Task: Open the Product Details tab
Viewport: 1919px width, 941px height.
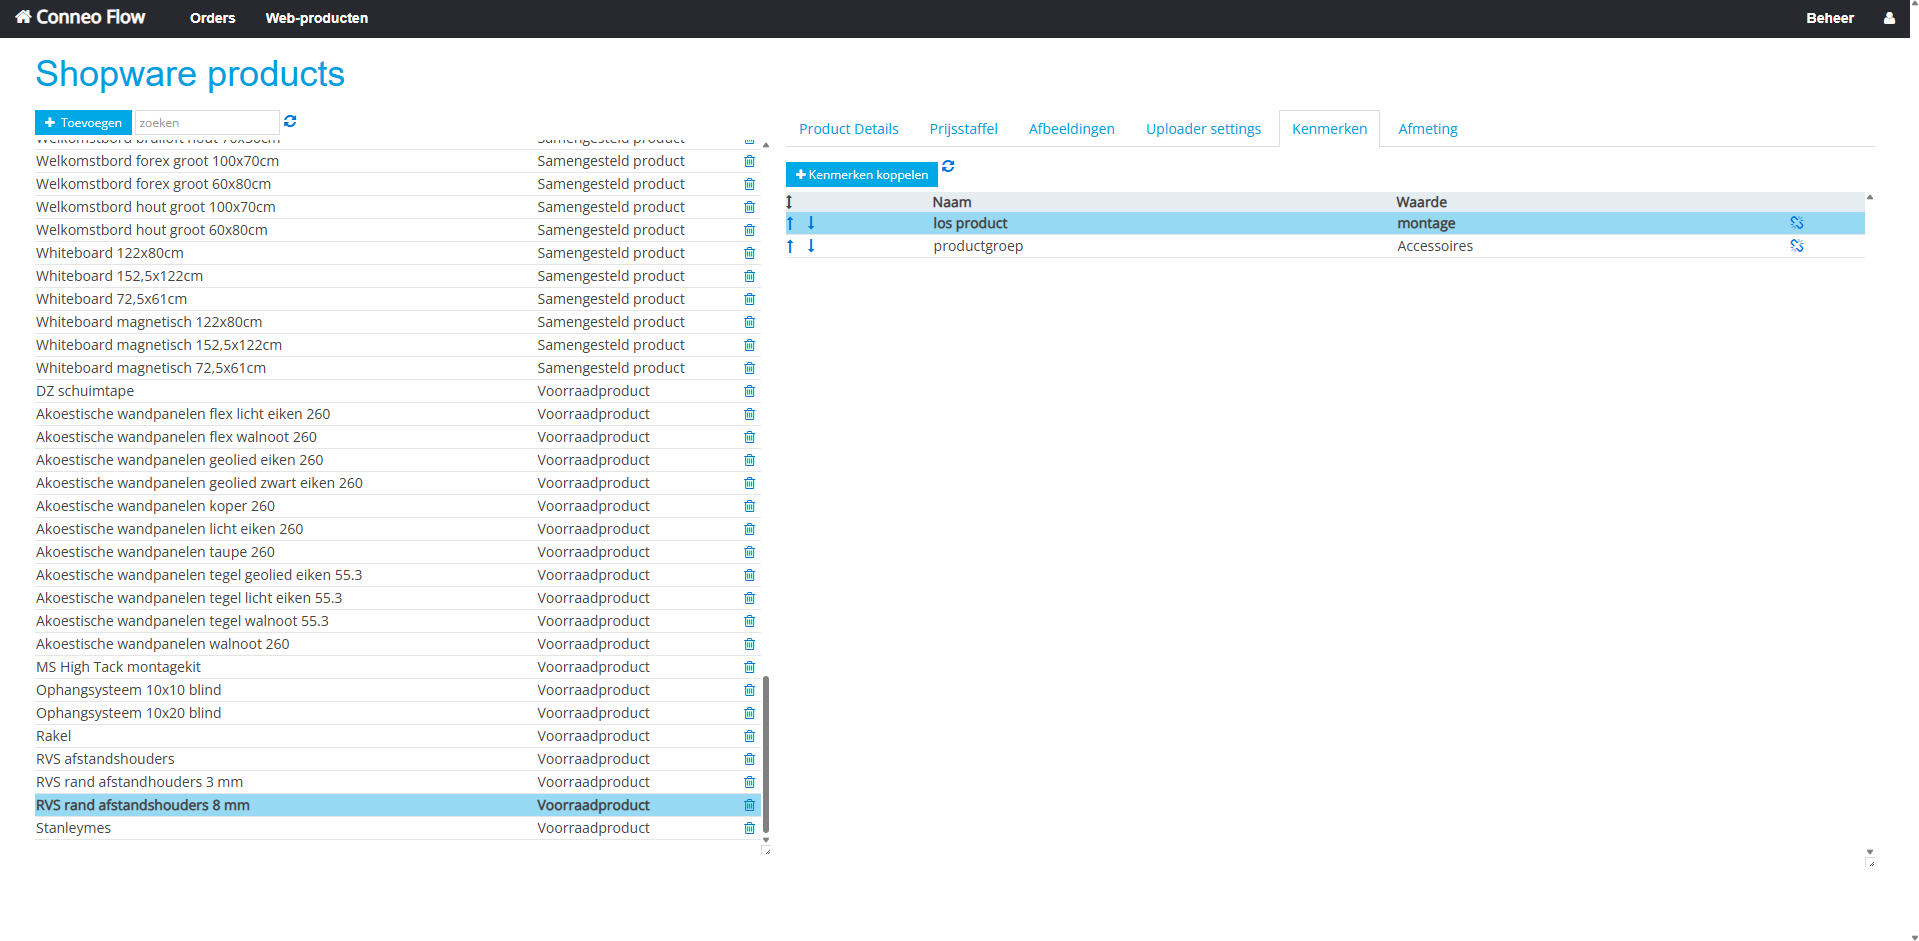Action: [x=848, y=129]
